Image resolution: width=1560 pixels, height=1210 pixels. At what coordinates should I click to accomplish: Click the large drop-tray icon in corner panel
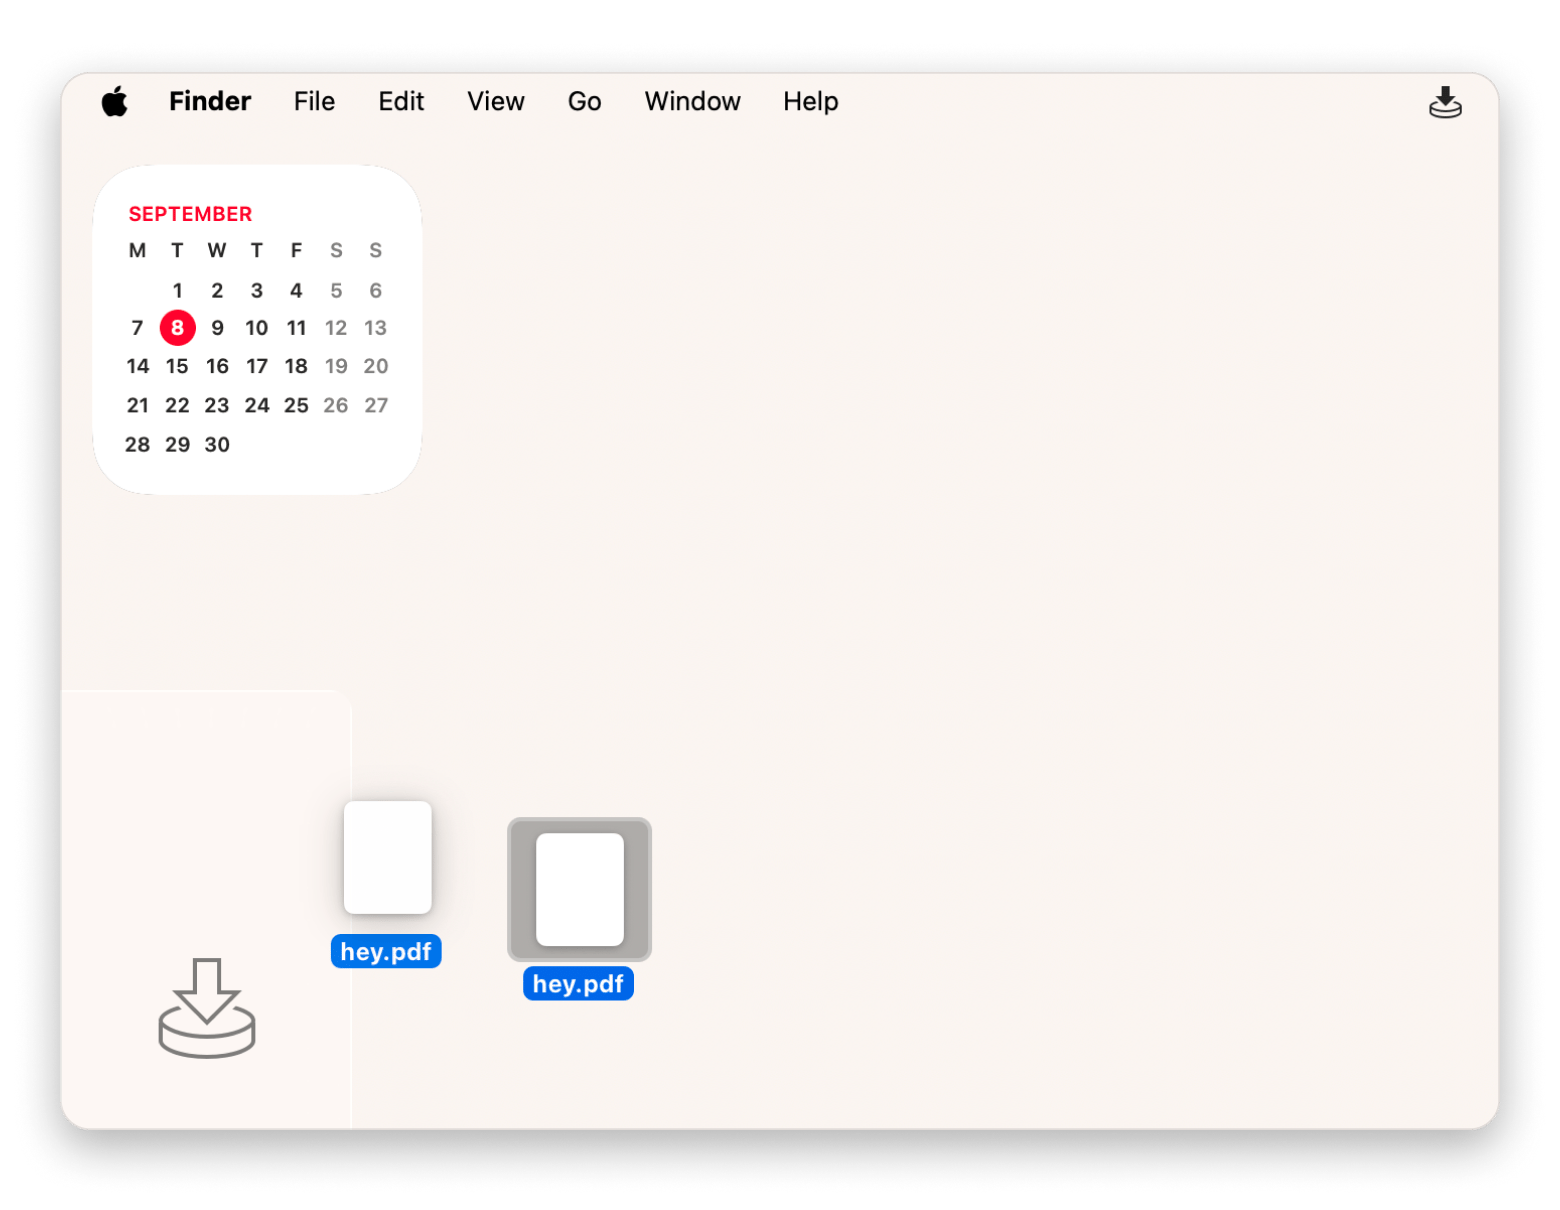(207, 1008)
